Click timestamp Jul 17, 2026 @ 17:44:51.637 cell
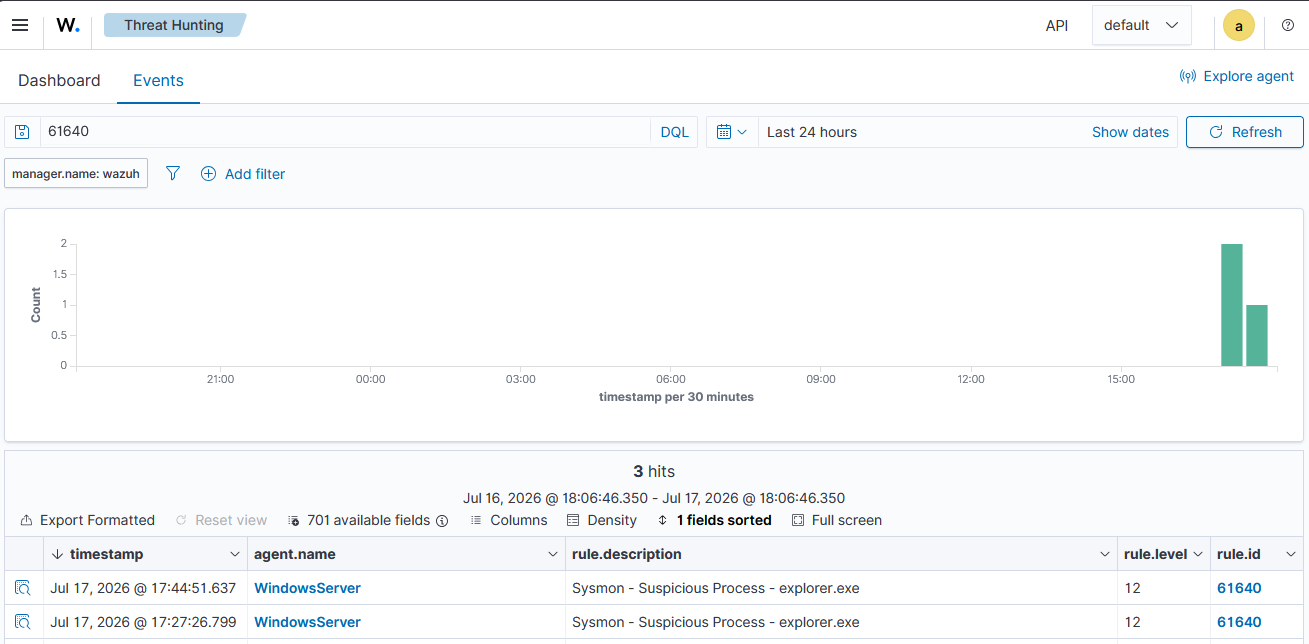Viewport: 1309px width, 644px height. tap(143, 588)
